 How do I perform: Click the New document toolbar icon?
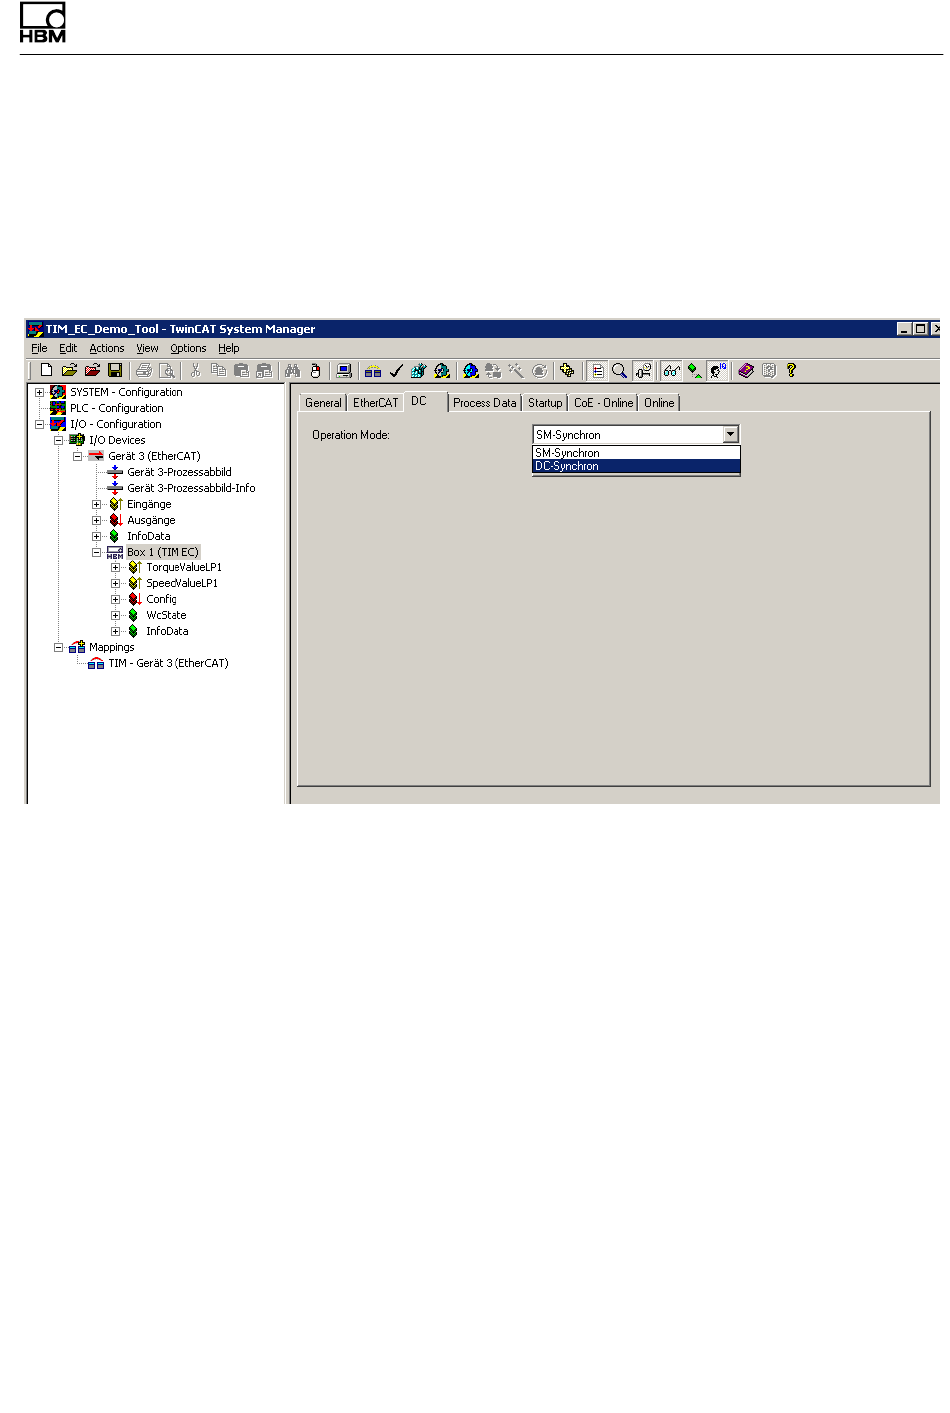pos(46,371)
